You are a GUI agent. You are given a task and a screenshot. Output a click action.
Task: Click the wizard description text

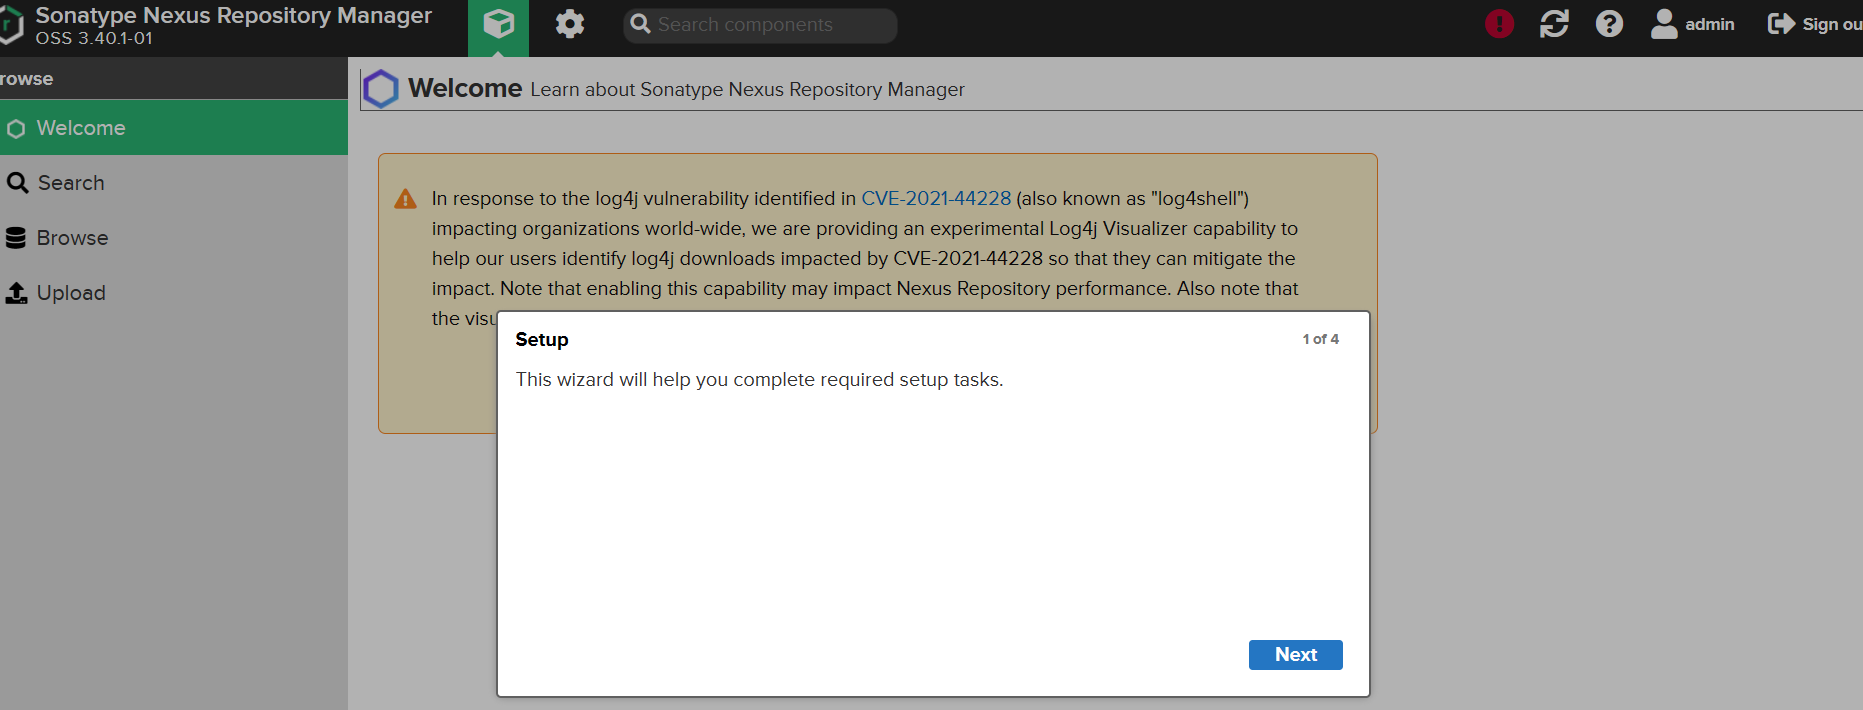759,380
